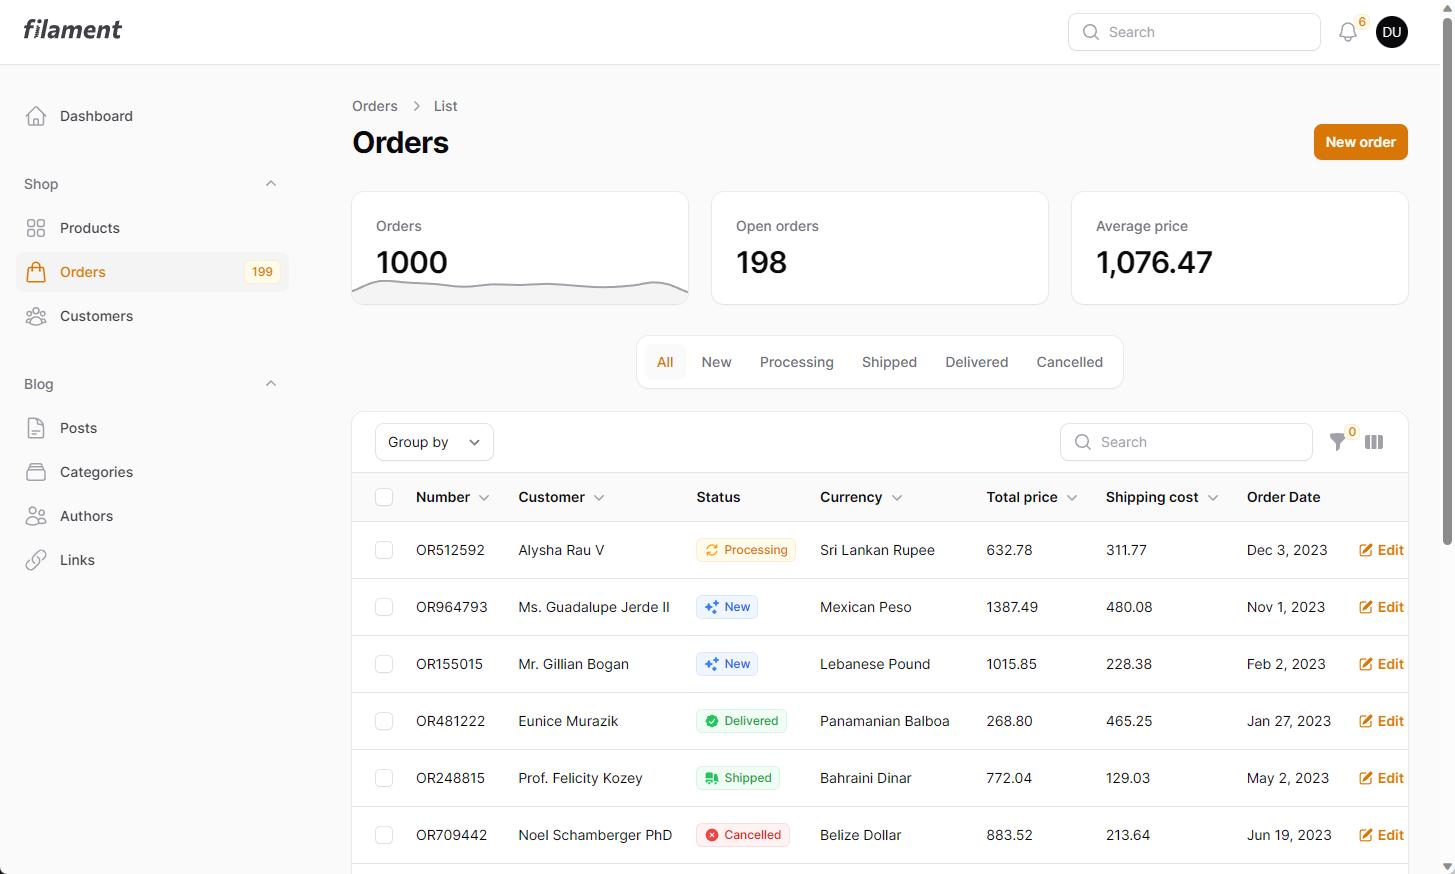Edit order OR964793
Viewport: 1455px width, 874px height.
click(1381, 606)
